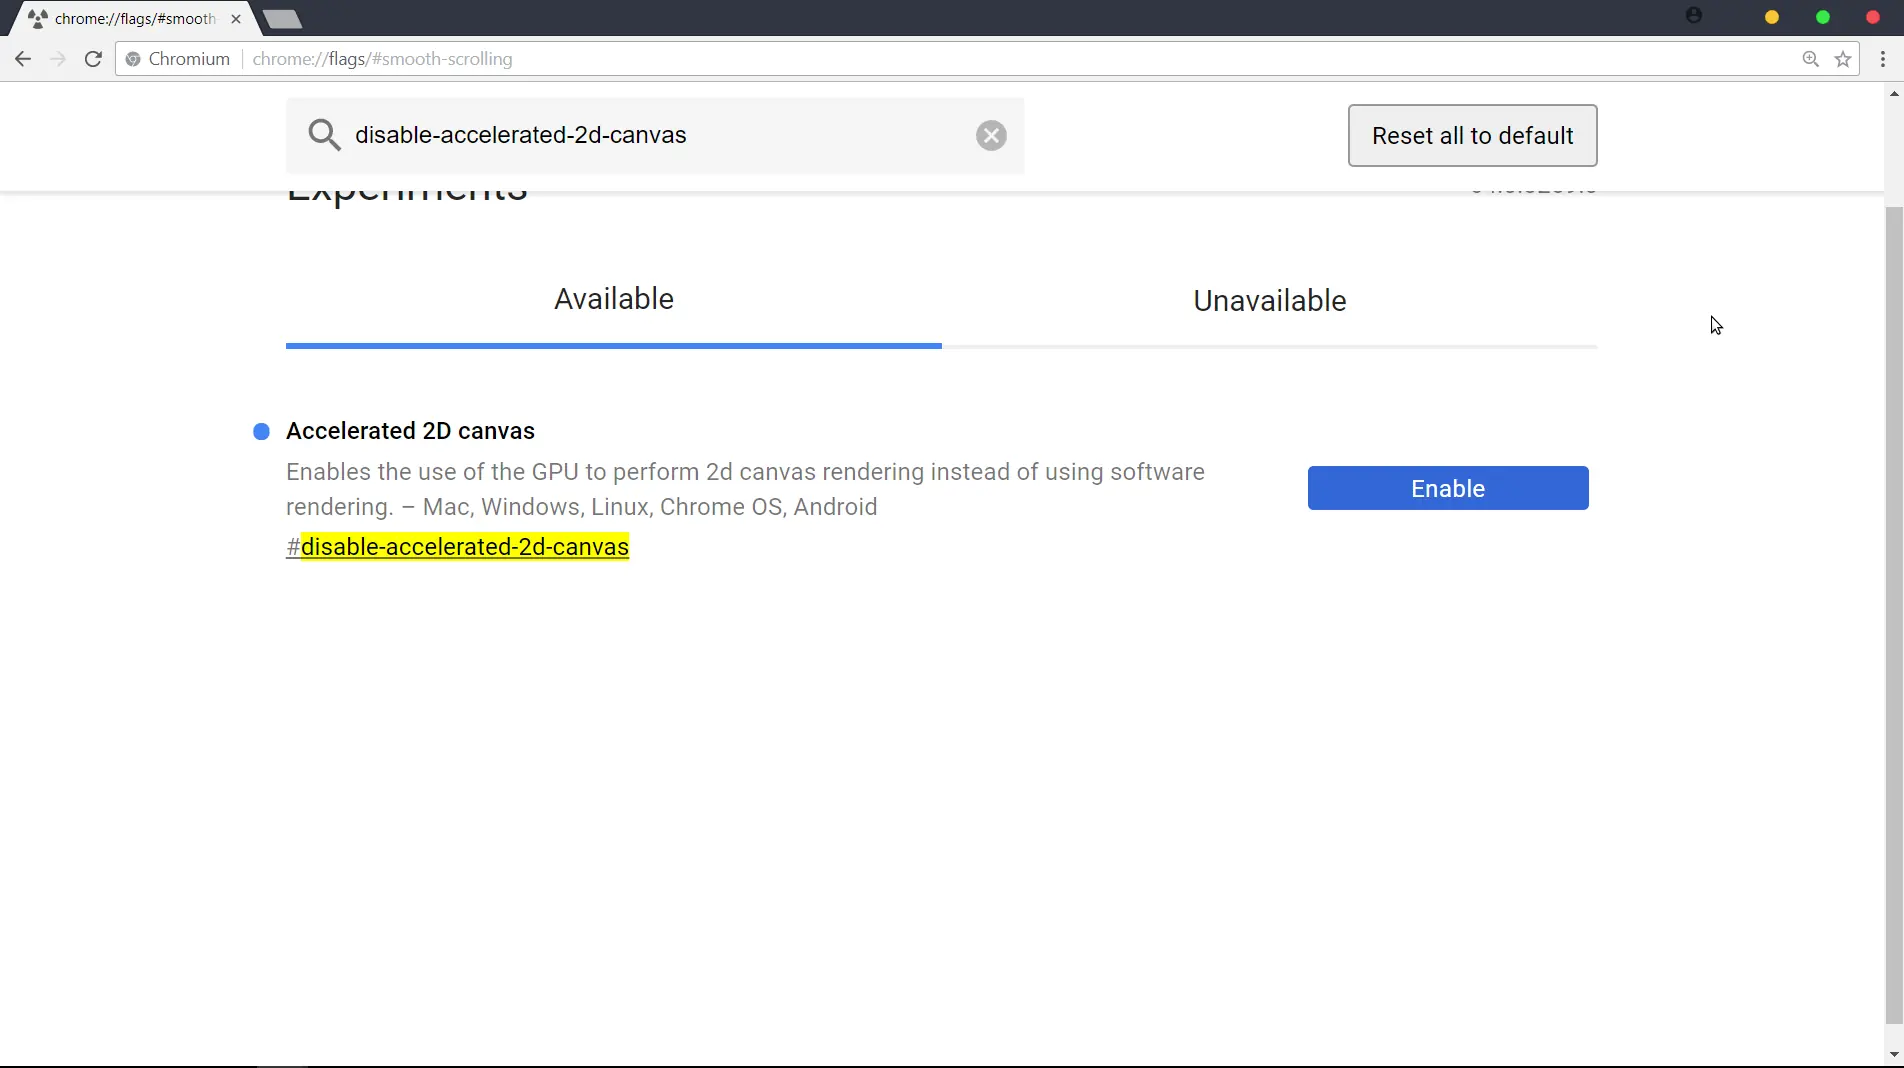Reload the flags page
Viewport: 1904px width, 1068px height.
click(93, 59)
